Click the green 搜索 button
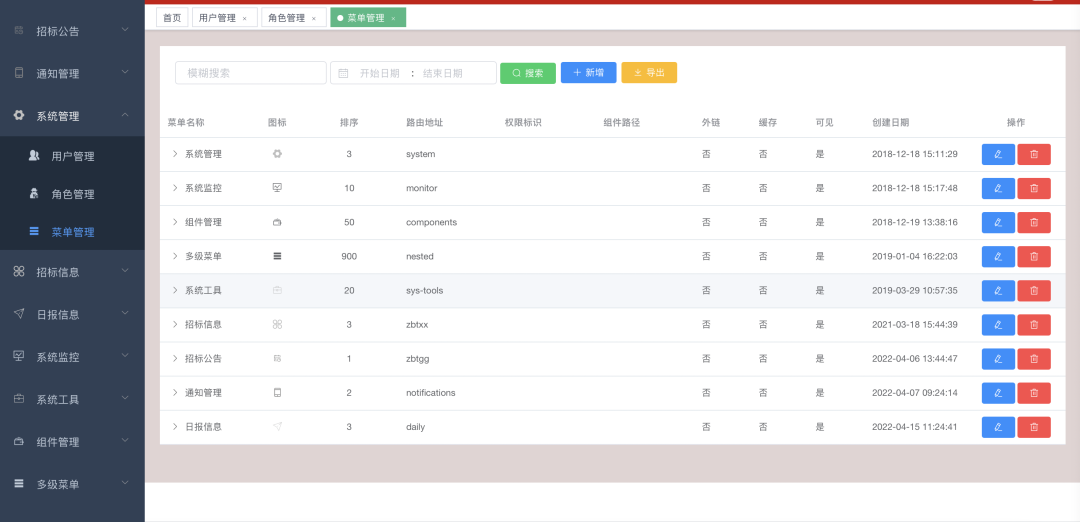Screen dimensions: 1080x522 coord(527,73)
